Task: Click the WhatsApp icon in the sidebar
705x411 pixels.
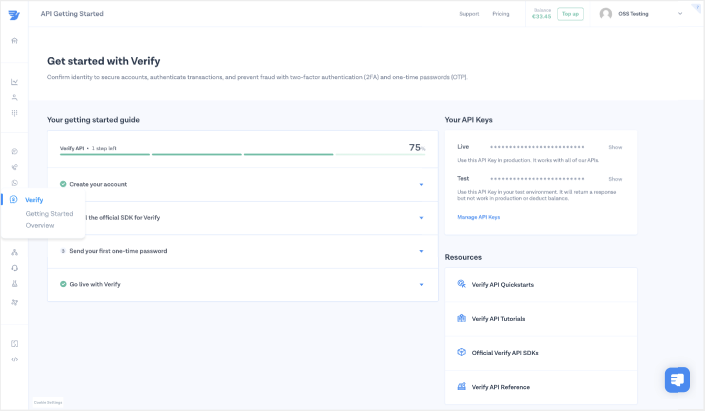Action: (x=14, y=183)
